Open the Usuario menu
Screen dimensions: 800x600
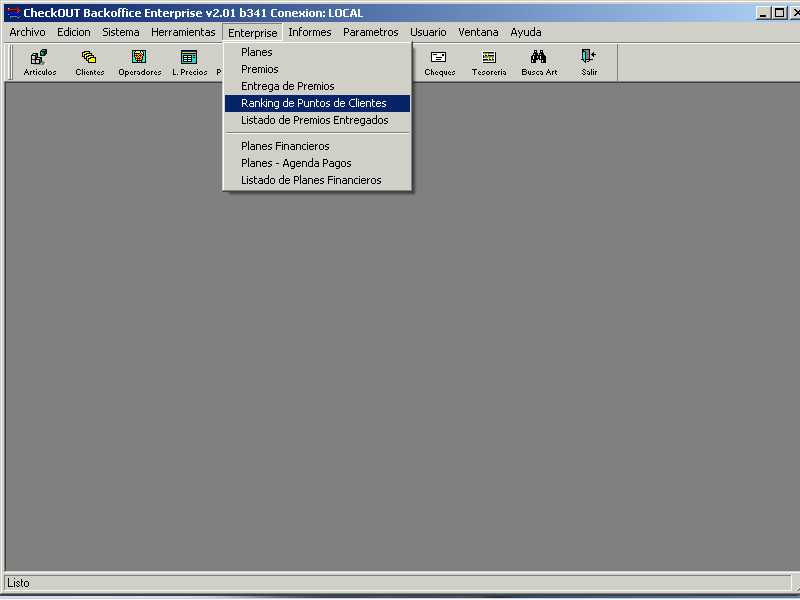[428, 32]
